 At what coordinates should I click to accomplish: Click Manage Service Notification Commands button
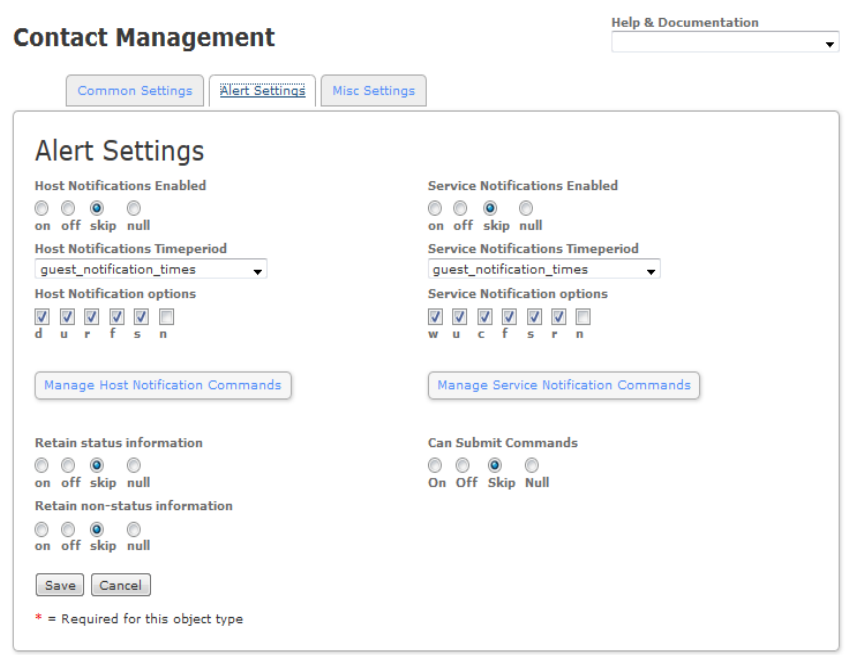tap(564, 385)
